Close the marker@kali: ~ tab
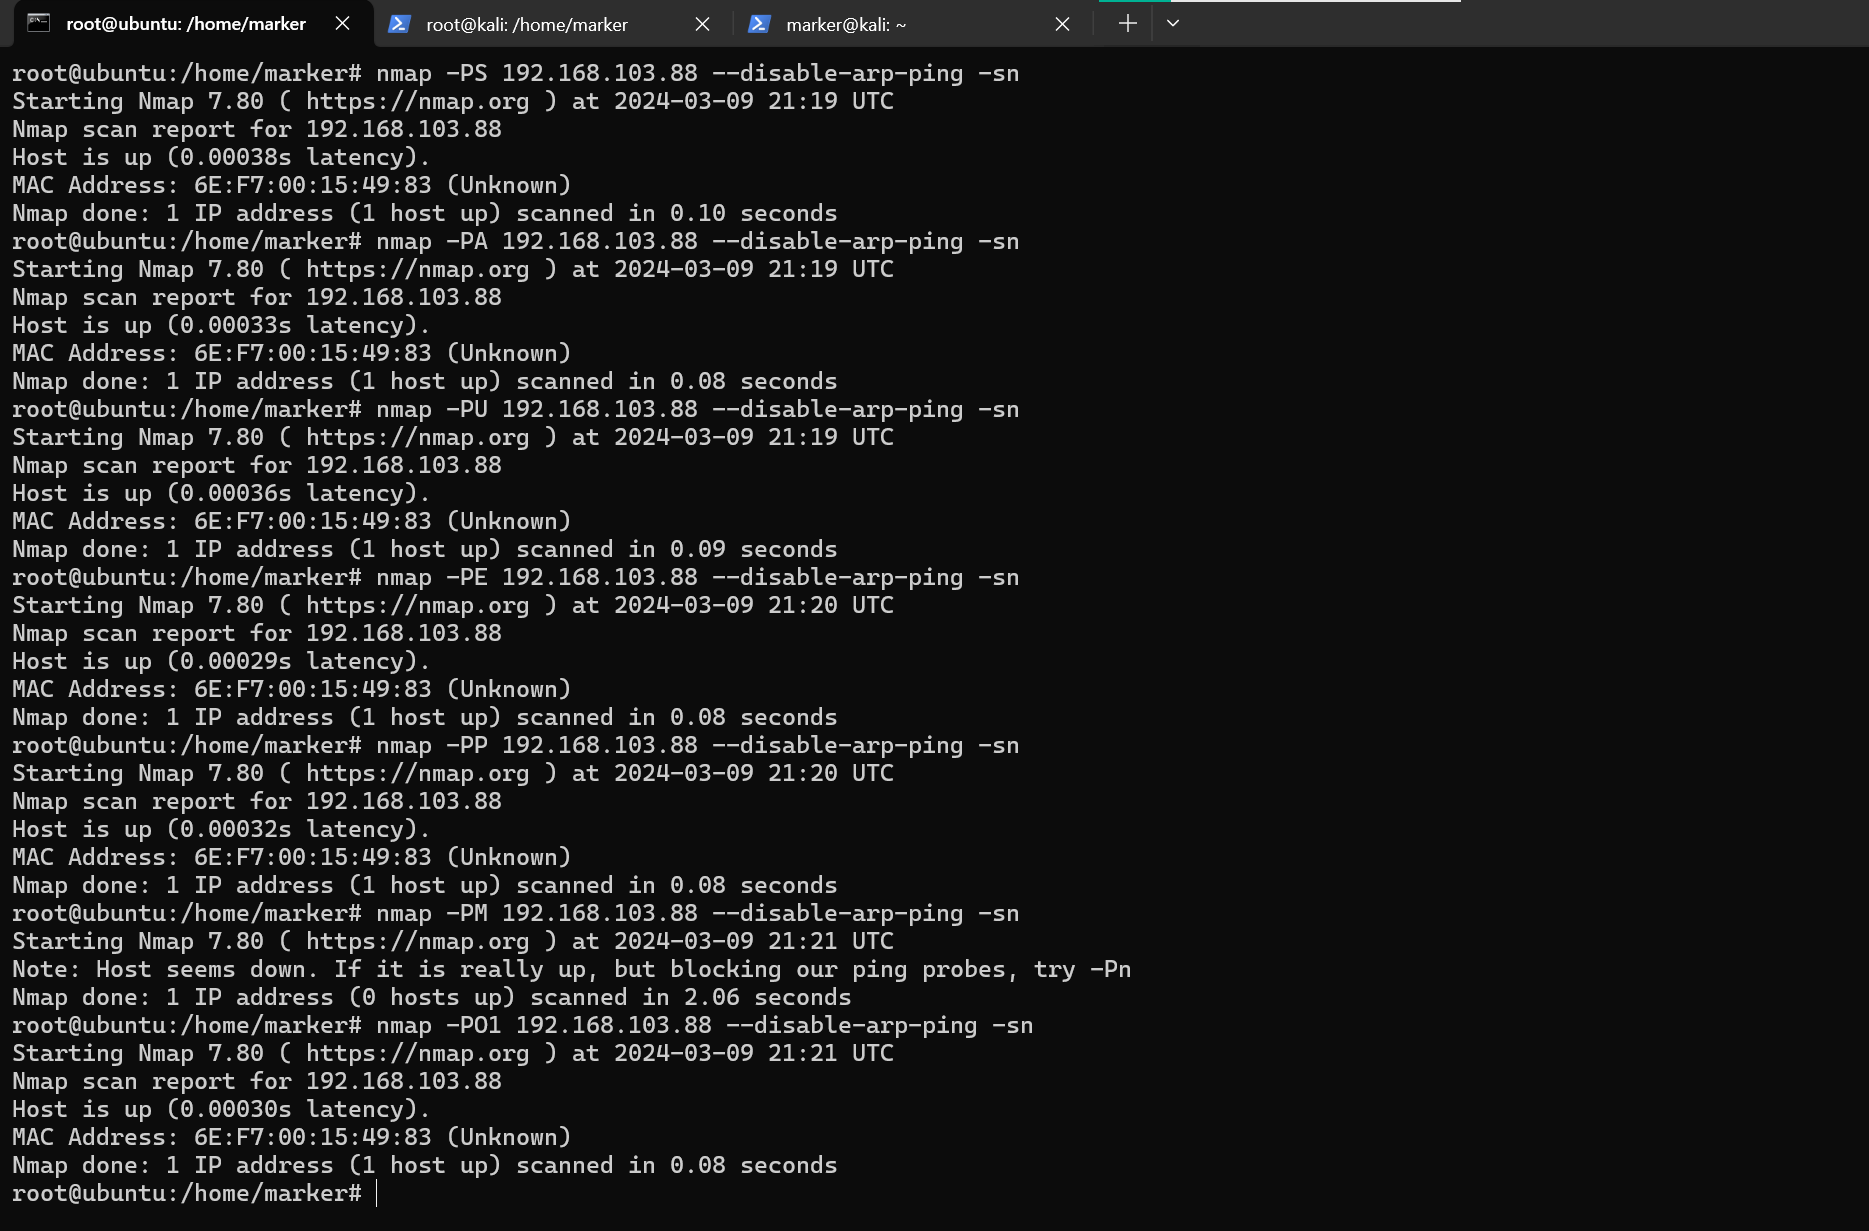The image size is (1869, 1231). [1062, 24]
